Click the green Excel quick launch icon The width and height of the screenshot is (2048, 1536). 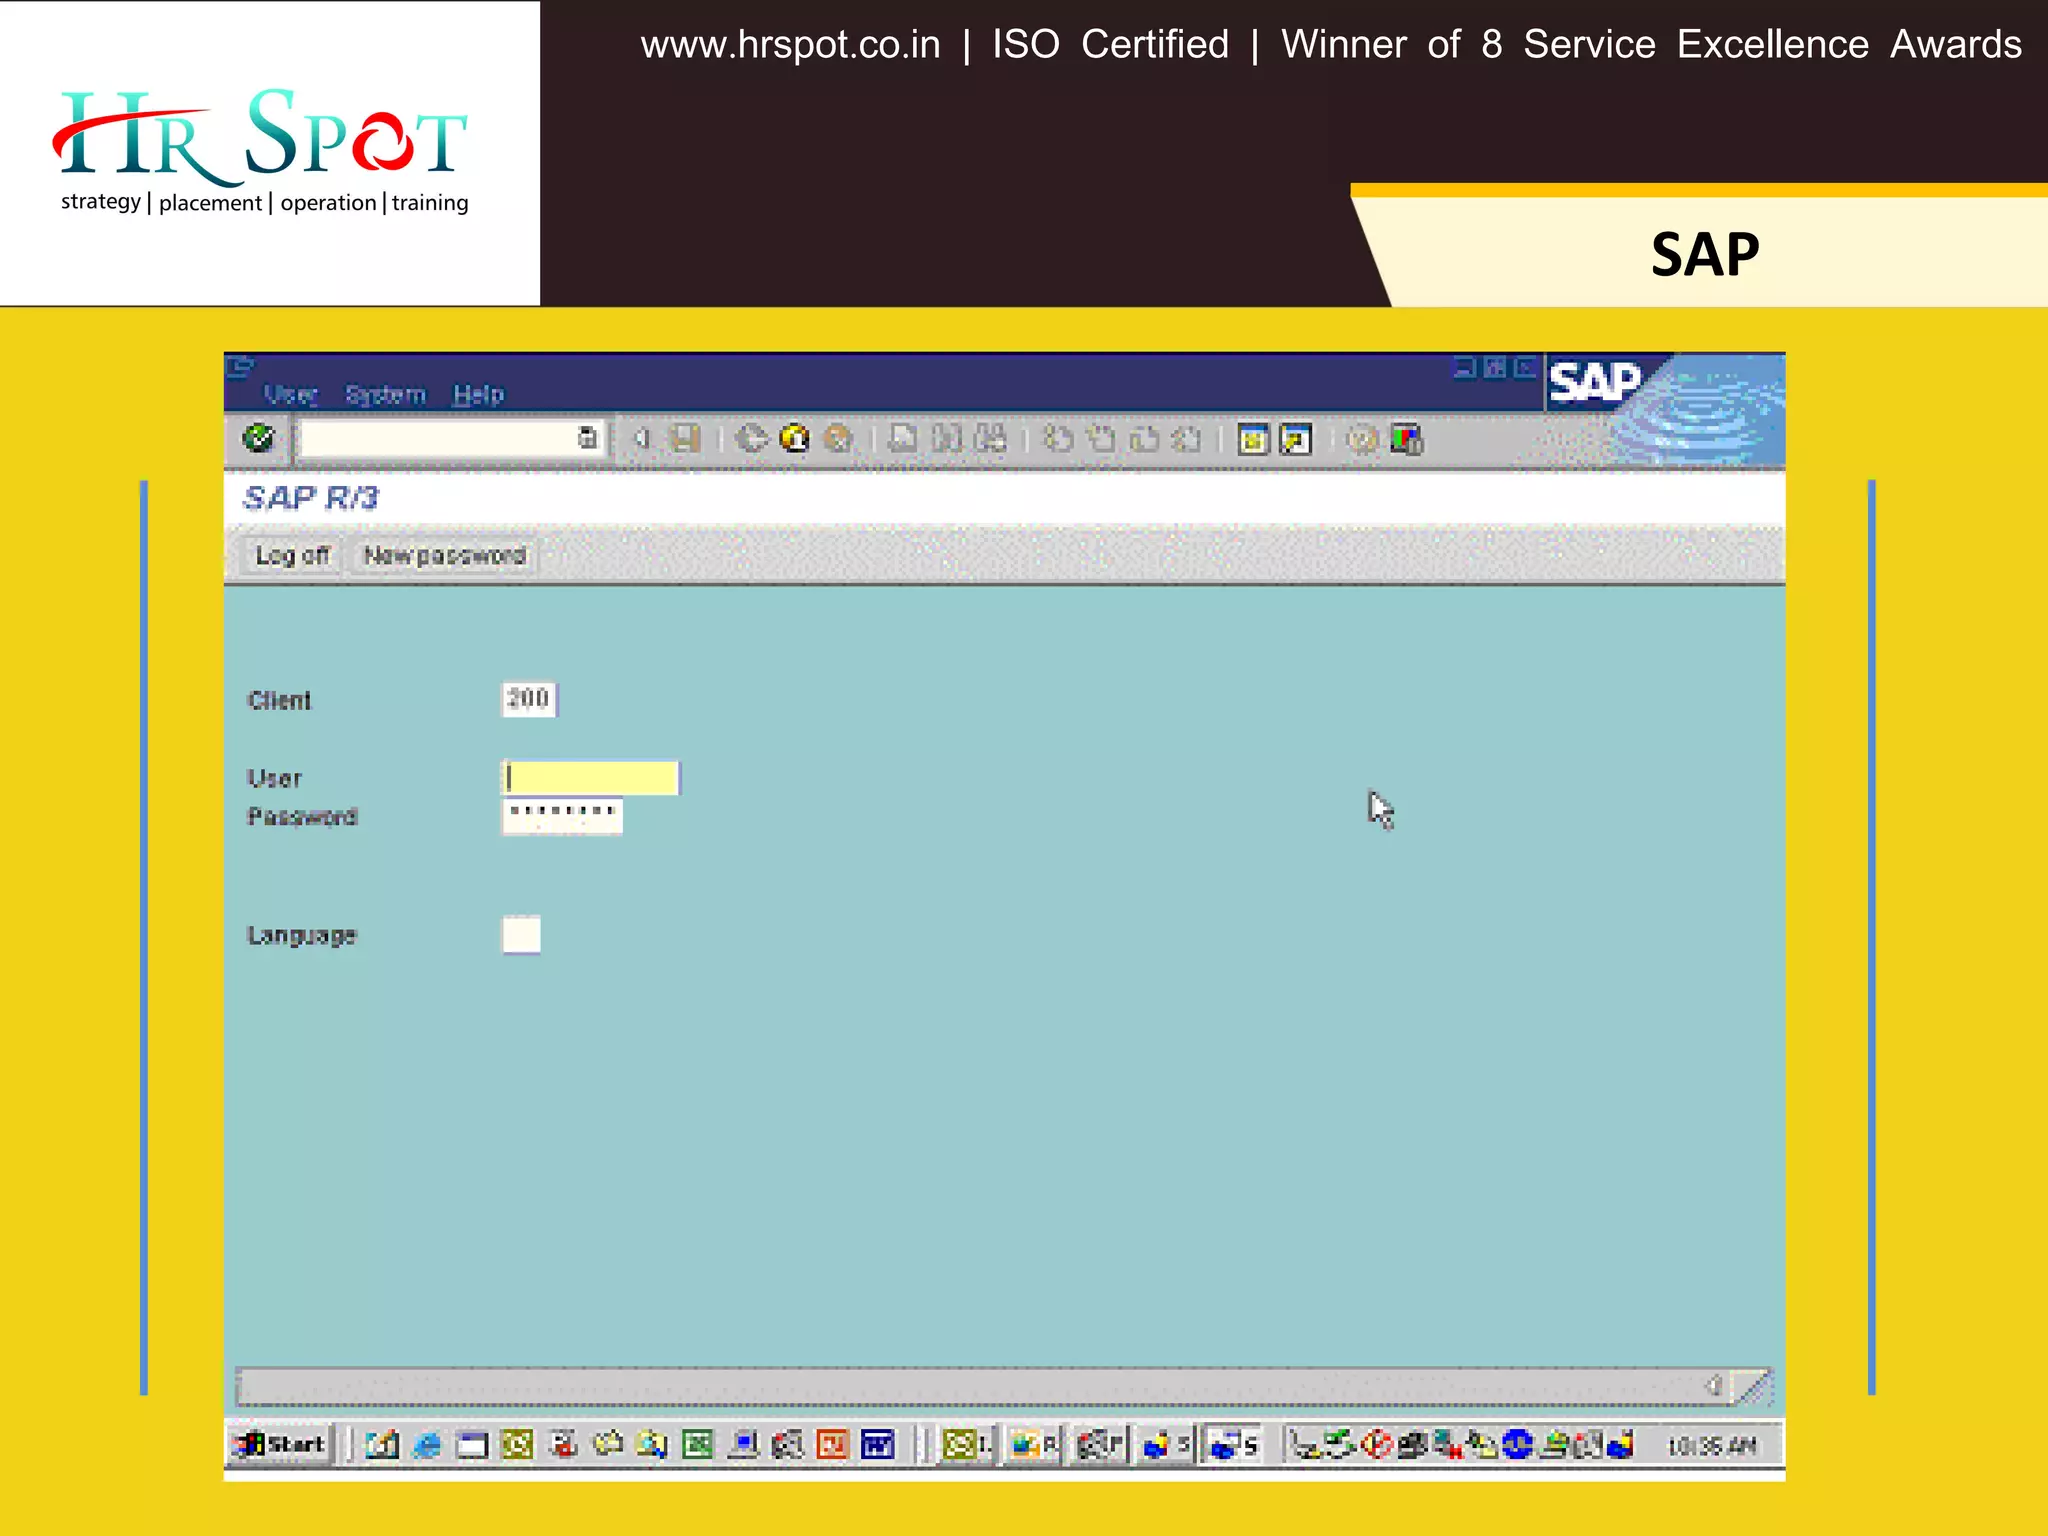[x=697, y=1445]
